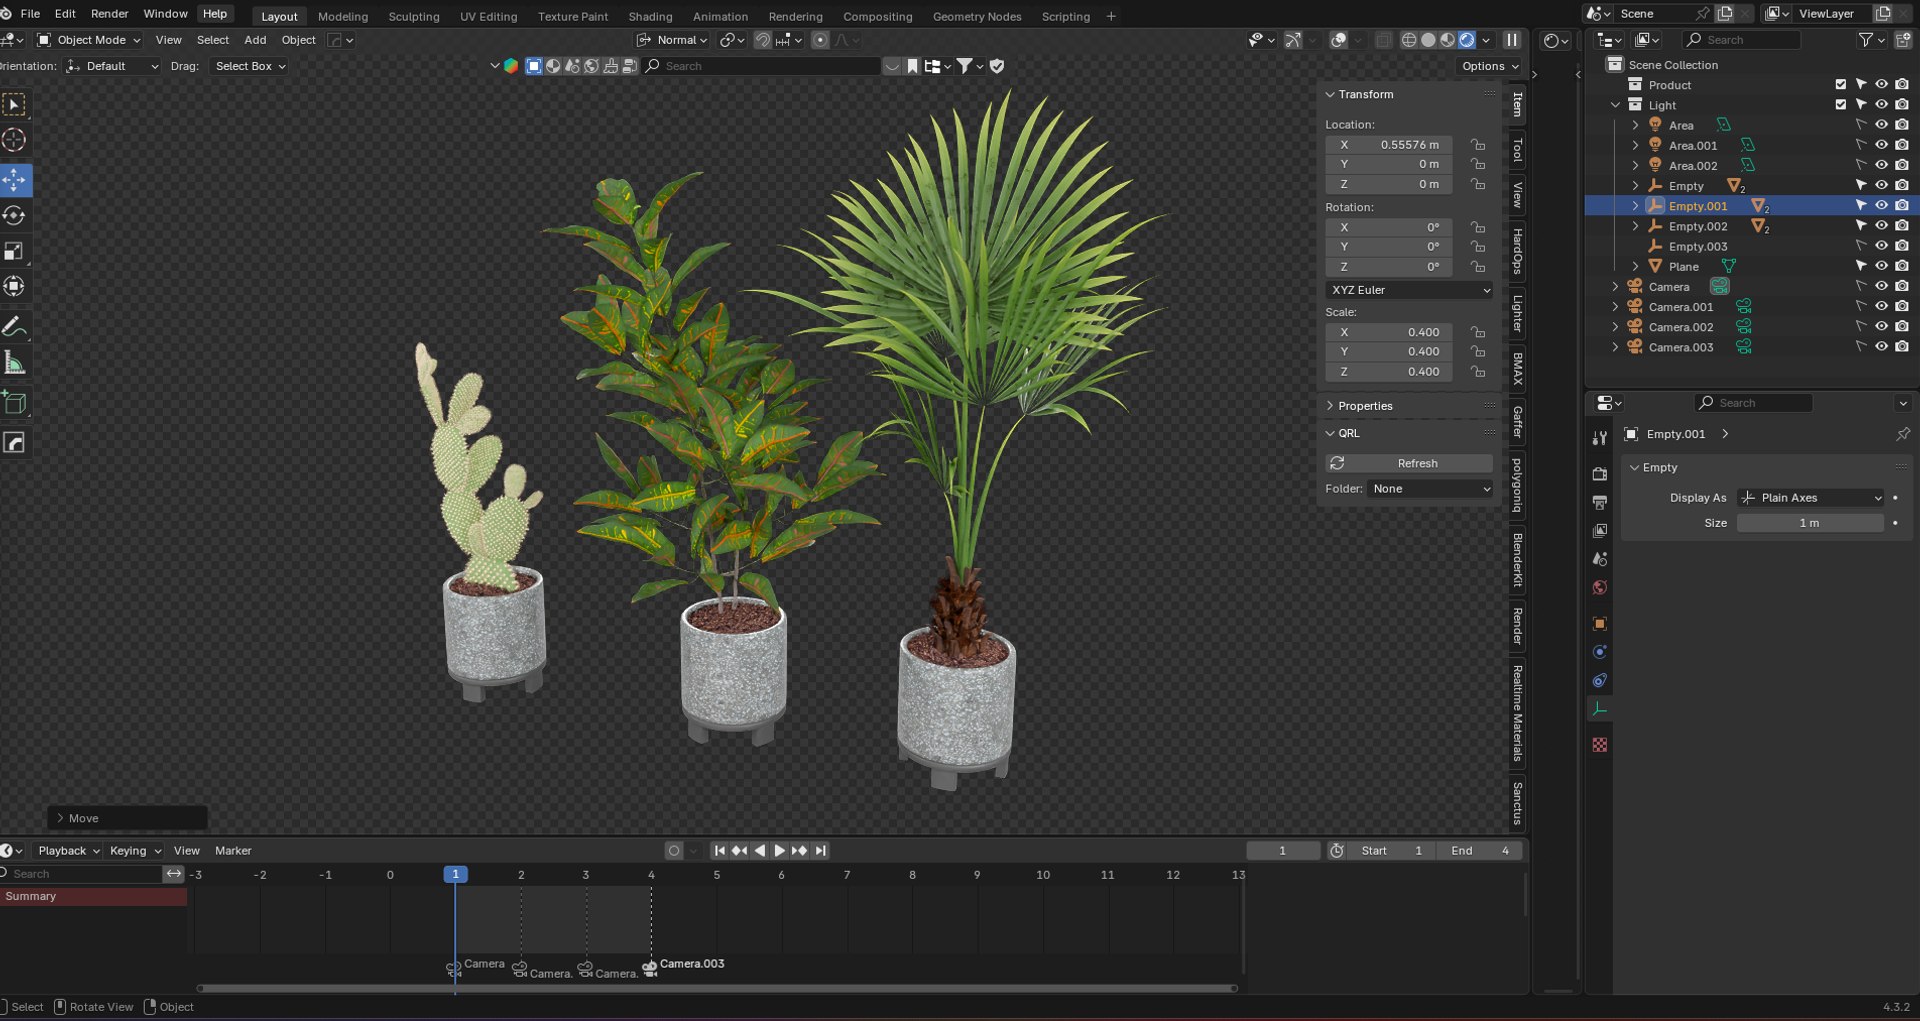
Task: Select the Cursor tool in the viewport toolbar
Action: 14,140
